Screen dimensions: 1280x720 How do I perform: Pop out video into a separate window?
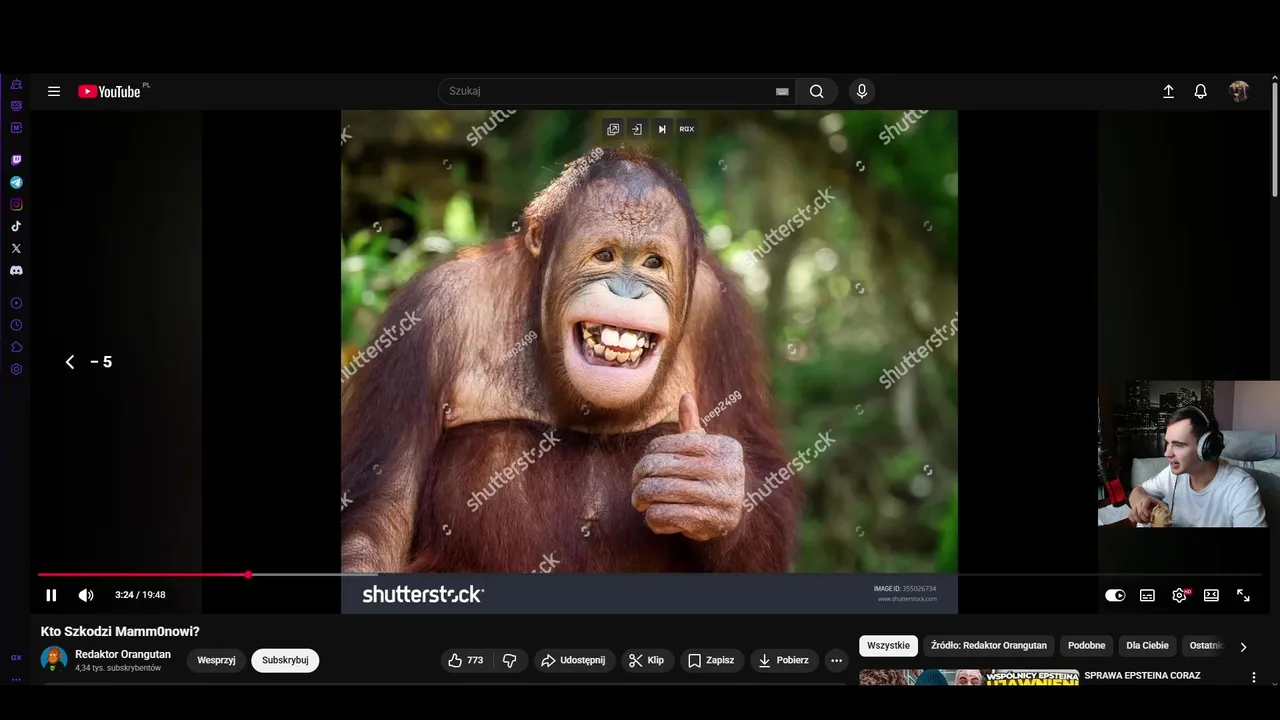(x=613, y=129)
